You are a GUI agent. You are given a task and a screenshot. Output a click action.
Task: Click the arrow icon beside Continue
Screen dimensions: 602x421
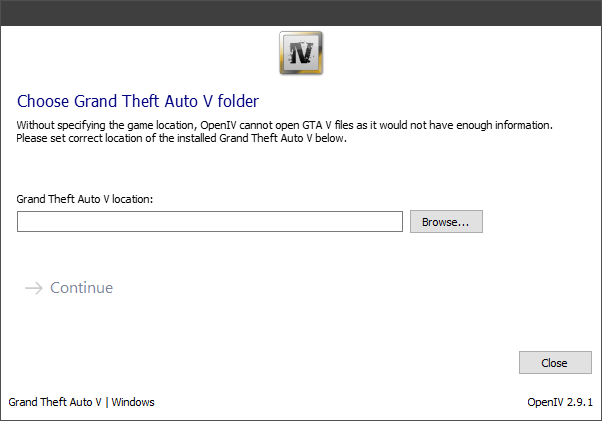click(34, 288)
